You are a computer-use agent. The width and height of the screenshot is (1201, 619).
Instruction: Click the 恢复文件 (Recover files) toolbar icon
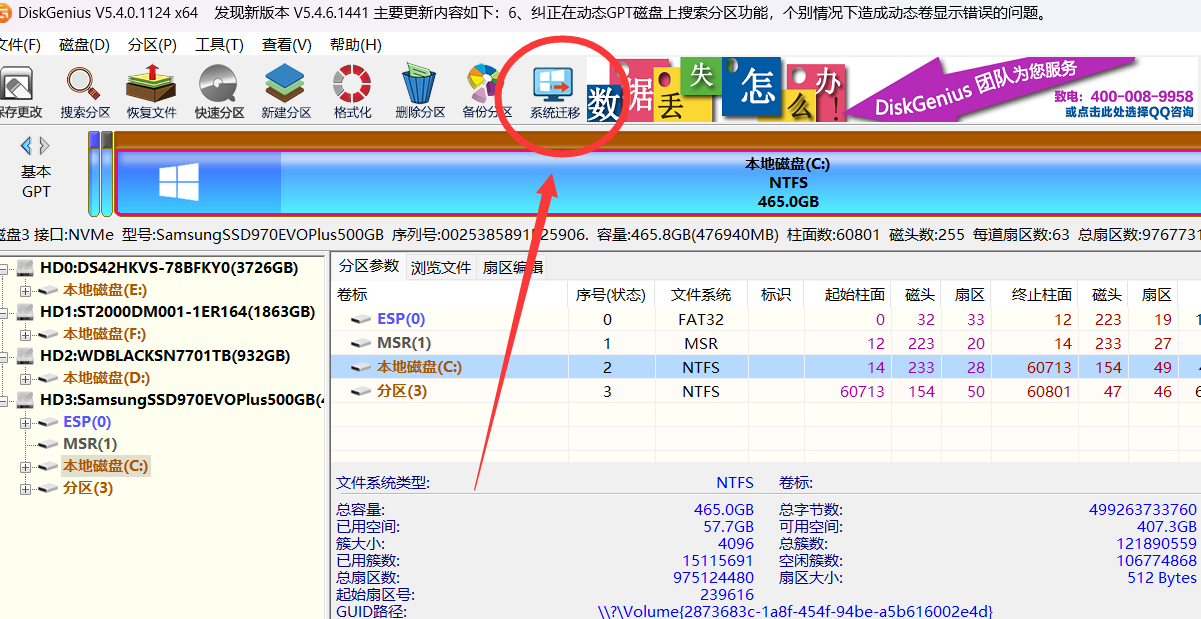(x=151, y=85)
